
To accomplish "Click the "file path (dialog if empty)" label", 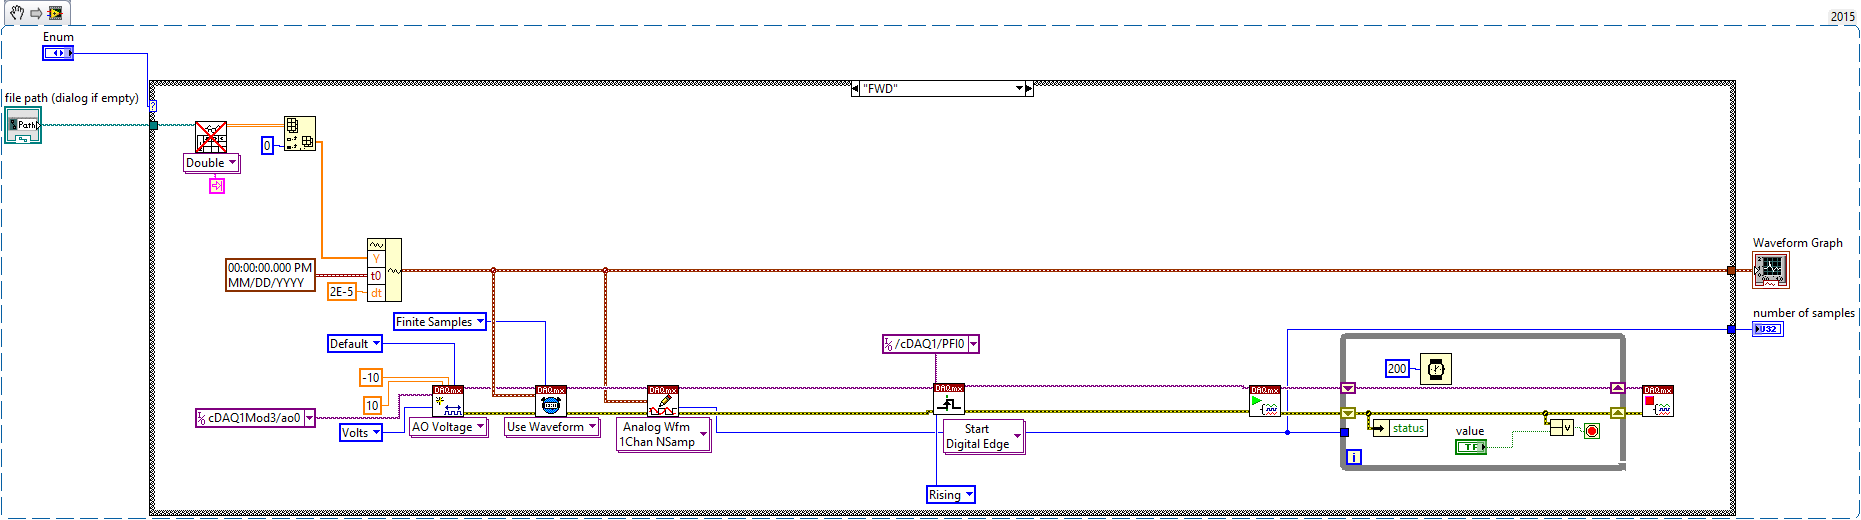I will 72,98.
